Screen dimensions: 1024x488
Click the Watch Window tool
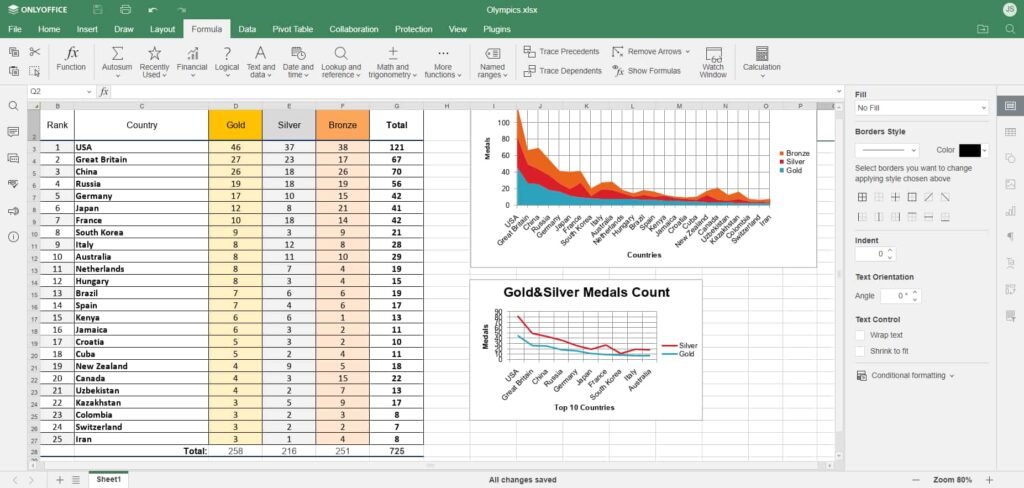coord(713,63)
